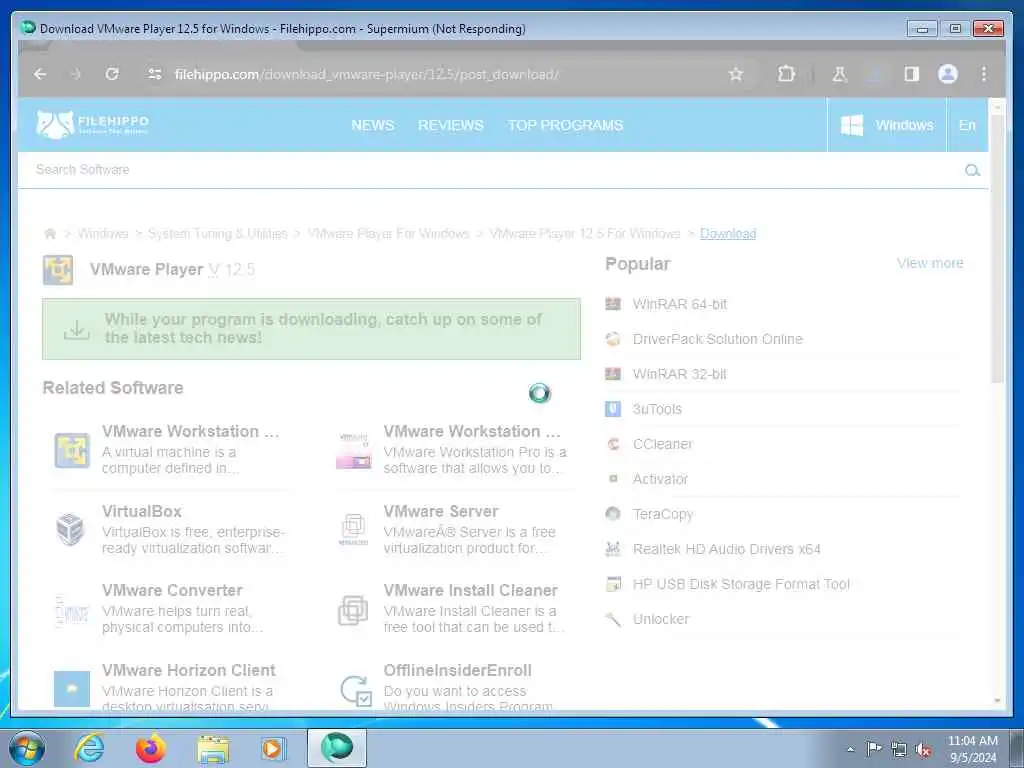Click the CCleaner icon in Popular list
The height and width of the screenshot is (768, 1024).
613,444
